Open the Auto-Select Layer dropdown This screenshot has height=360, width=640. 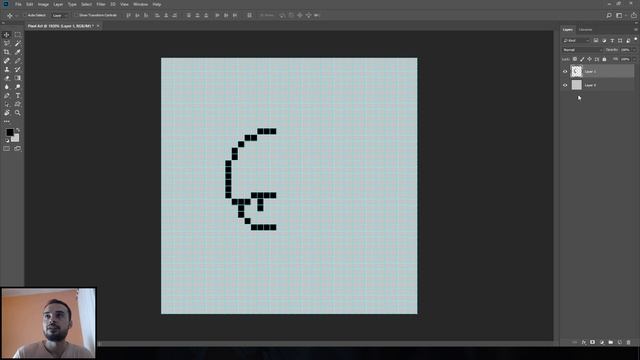(60, 16)
